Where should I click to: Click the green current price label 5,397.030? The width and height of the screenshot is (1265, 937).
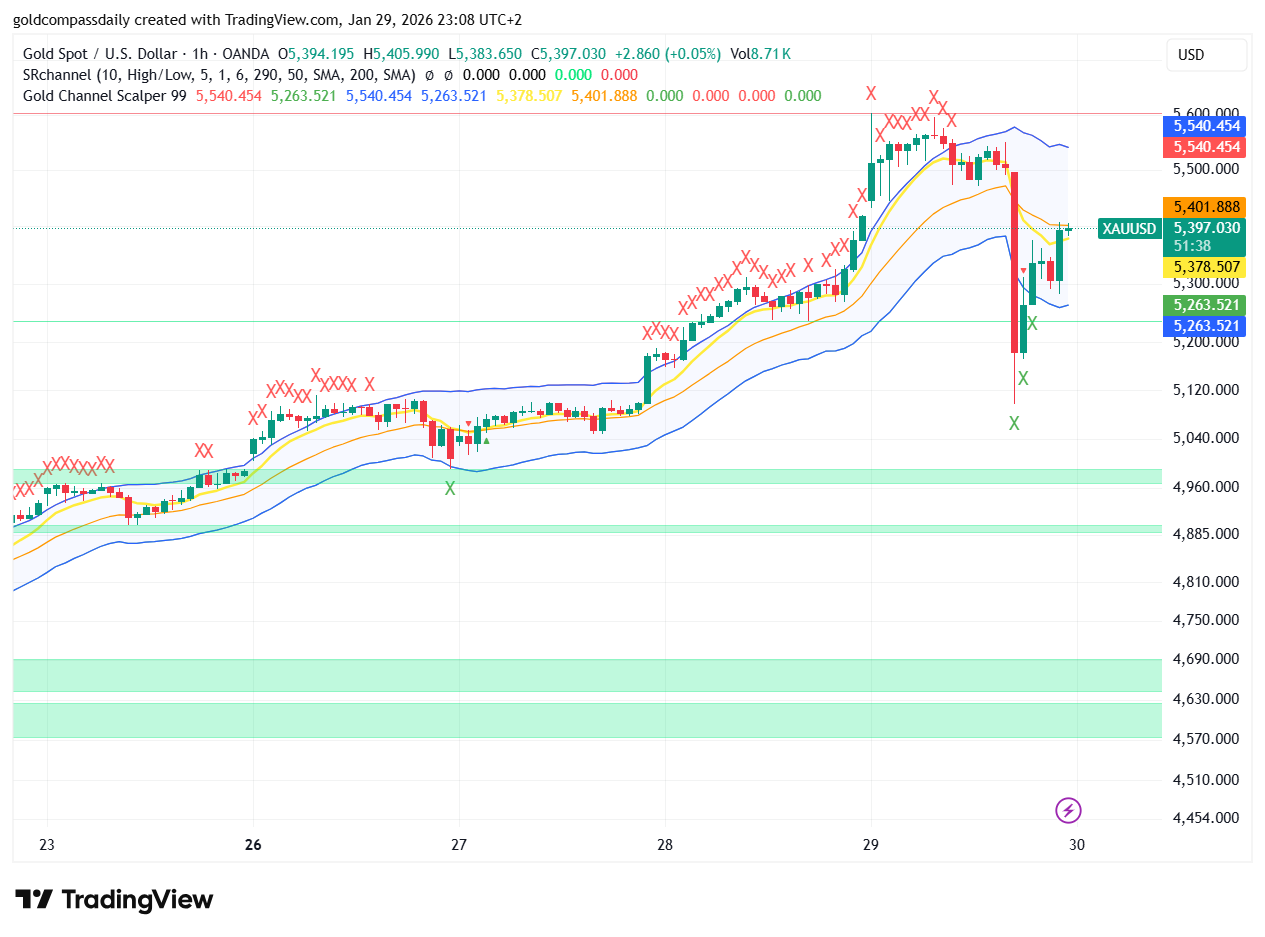point(1207,228)
